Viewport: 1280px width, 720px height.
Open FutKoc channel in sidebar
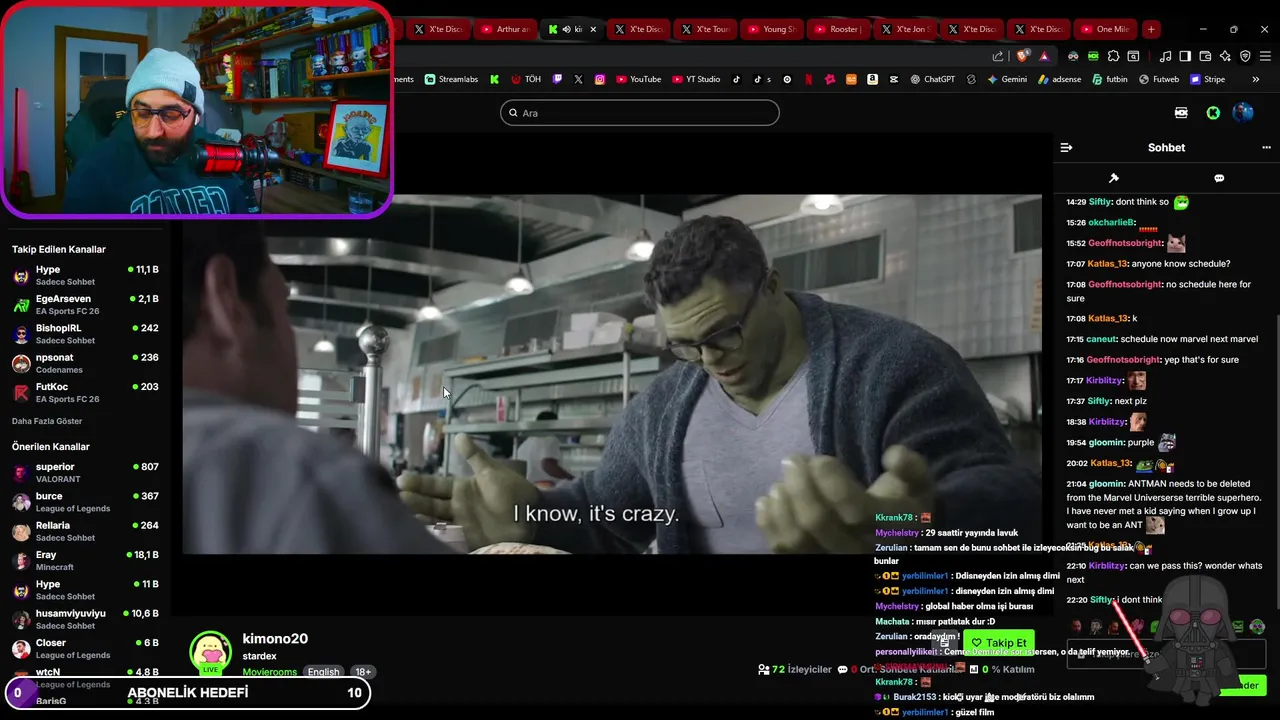coord(85,392)
